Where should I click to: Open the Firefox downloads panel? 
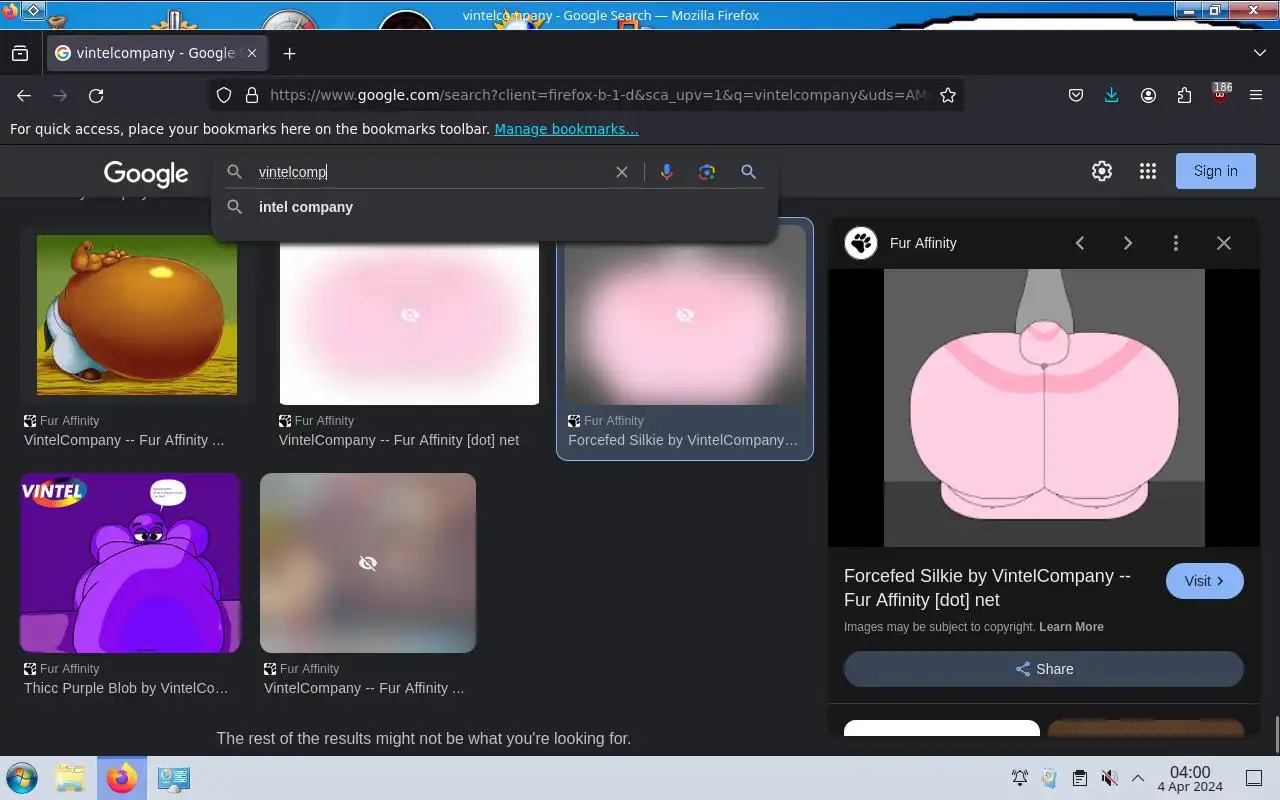(1111, 95)
